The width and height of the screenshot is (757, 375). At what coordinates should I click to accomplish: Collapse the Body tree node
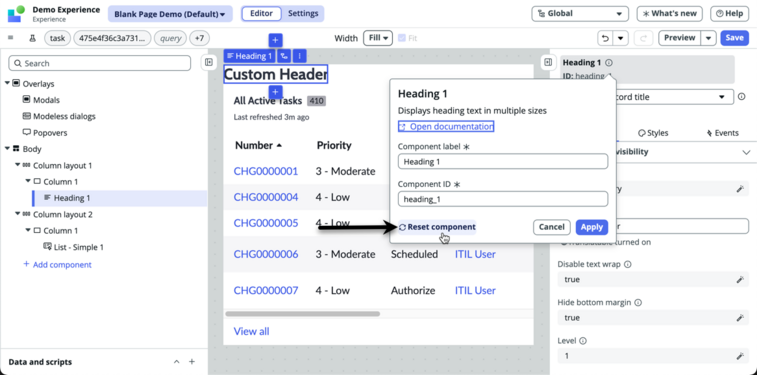click(x=7, y=149)
